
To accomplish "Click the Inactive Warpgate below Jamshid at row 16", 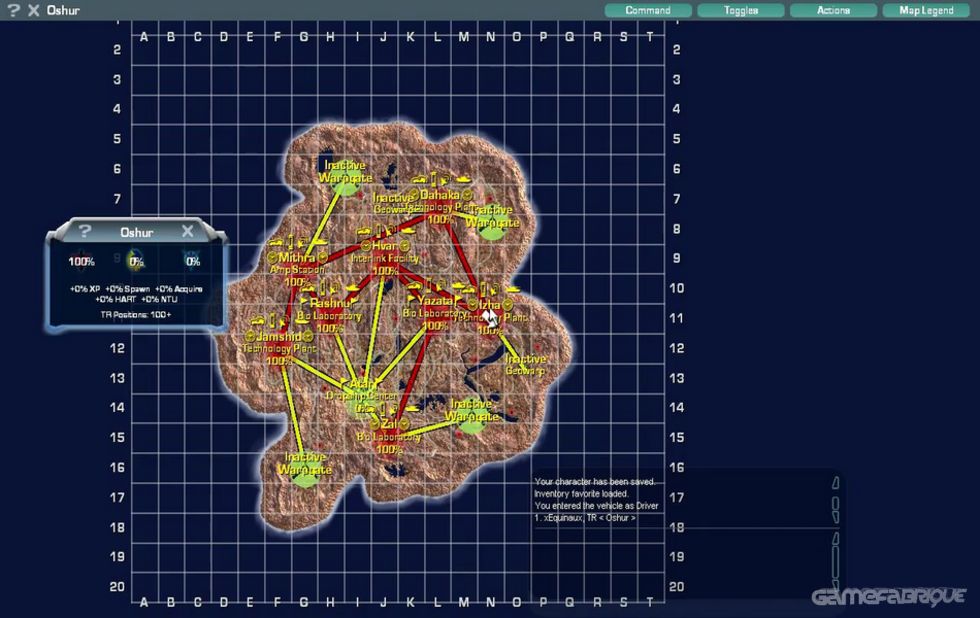I will click(305, 463).
